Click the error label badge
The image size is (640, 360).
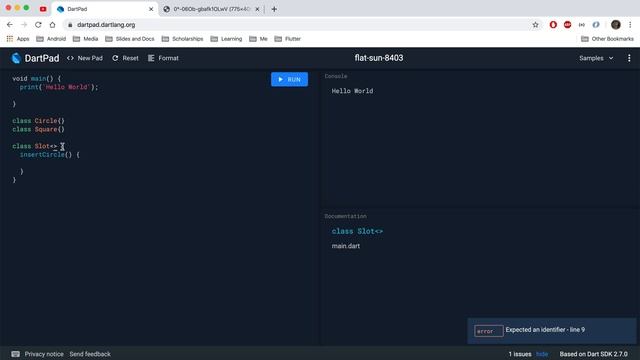(489, 331)
